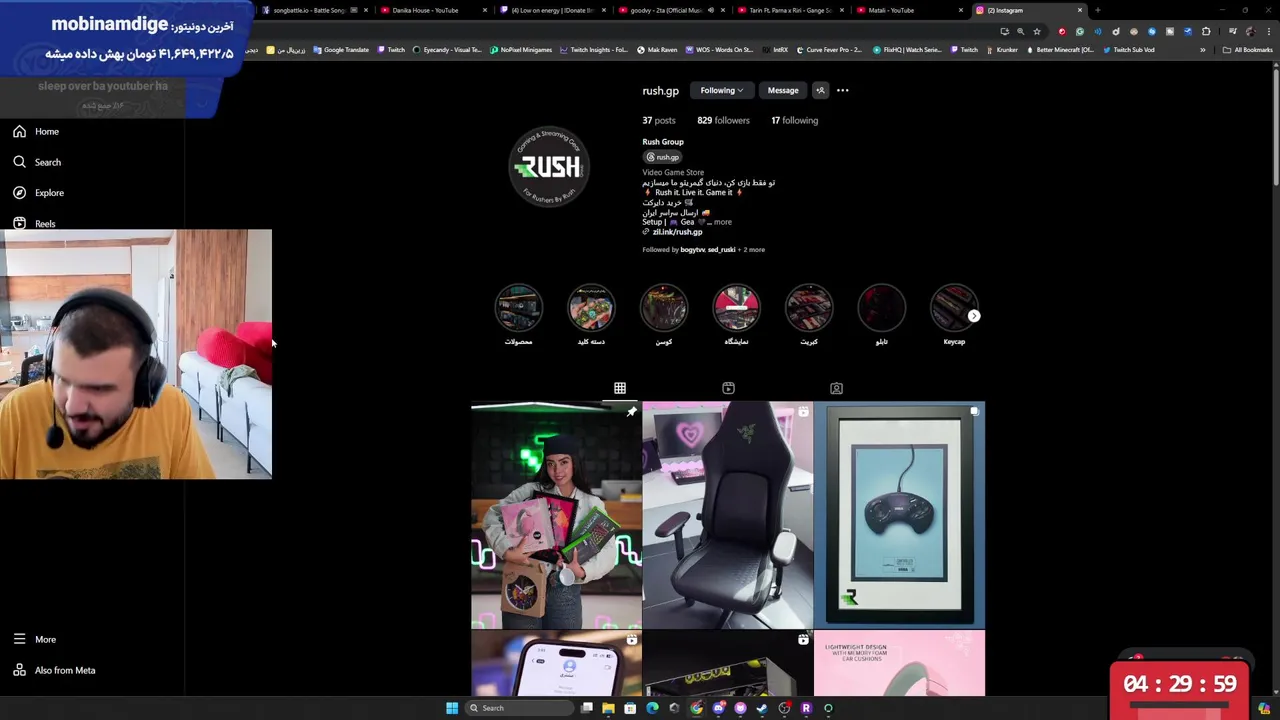
Task: Open the Chrome three-dot menu
Action: (1268, 31)
